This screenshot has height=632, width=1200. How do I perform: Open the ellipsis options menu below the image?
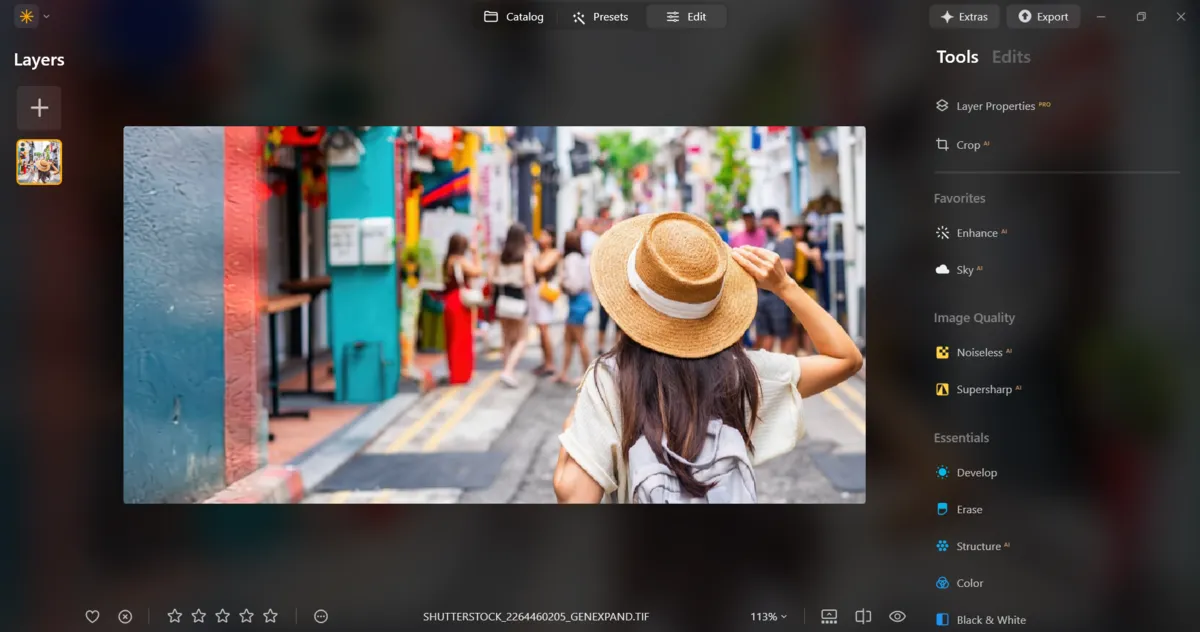pyautogui.click(x=320, y=616)
